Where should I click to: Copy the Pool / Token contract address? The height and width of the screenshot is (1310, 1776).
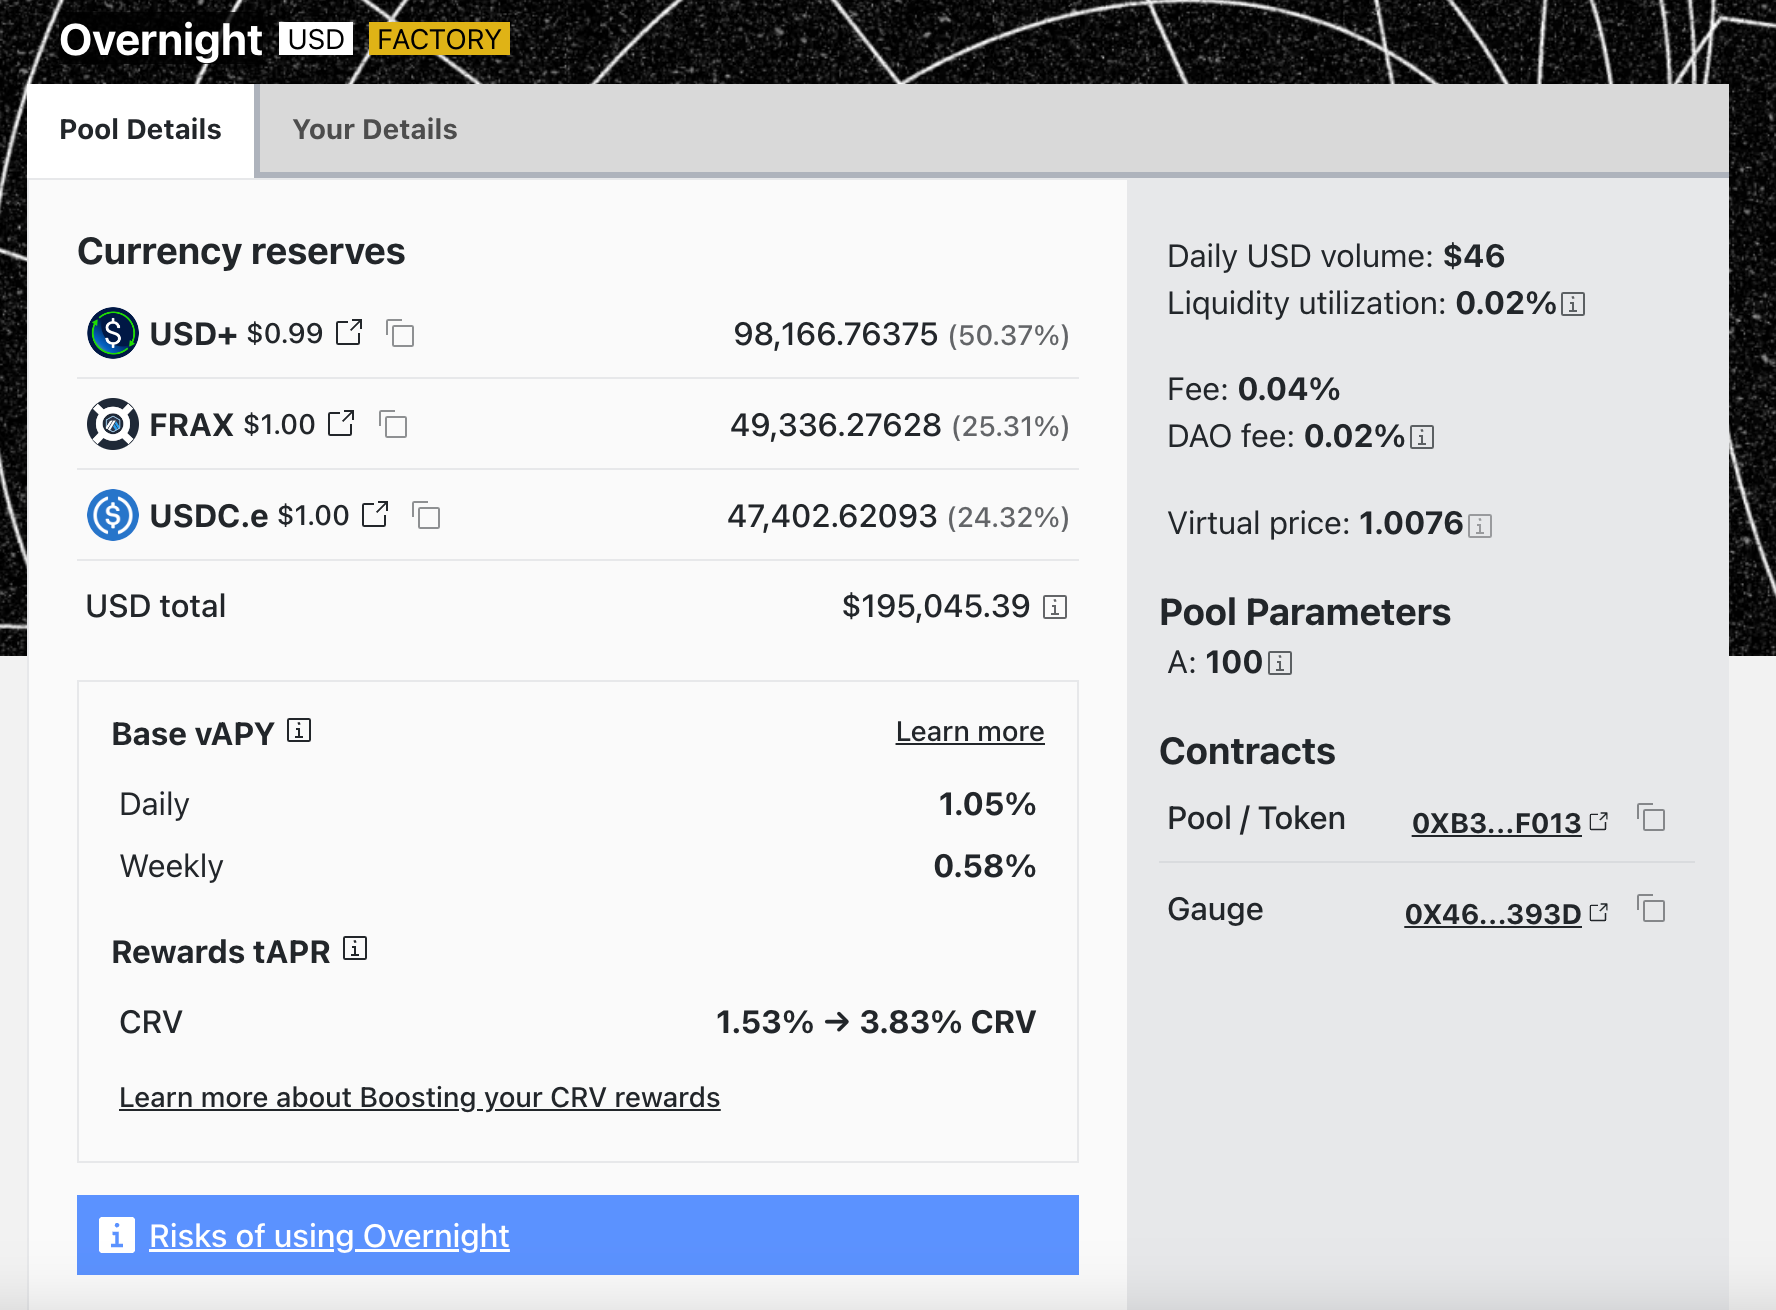point(1651,818)
